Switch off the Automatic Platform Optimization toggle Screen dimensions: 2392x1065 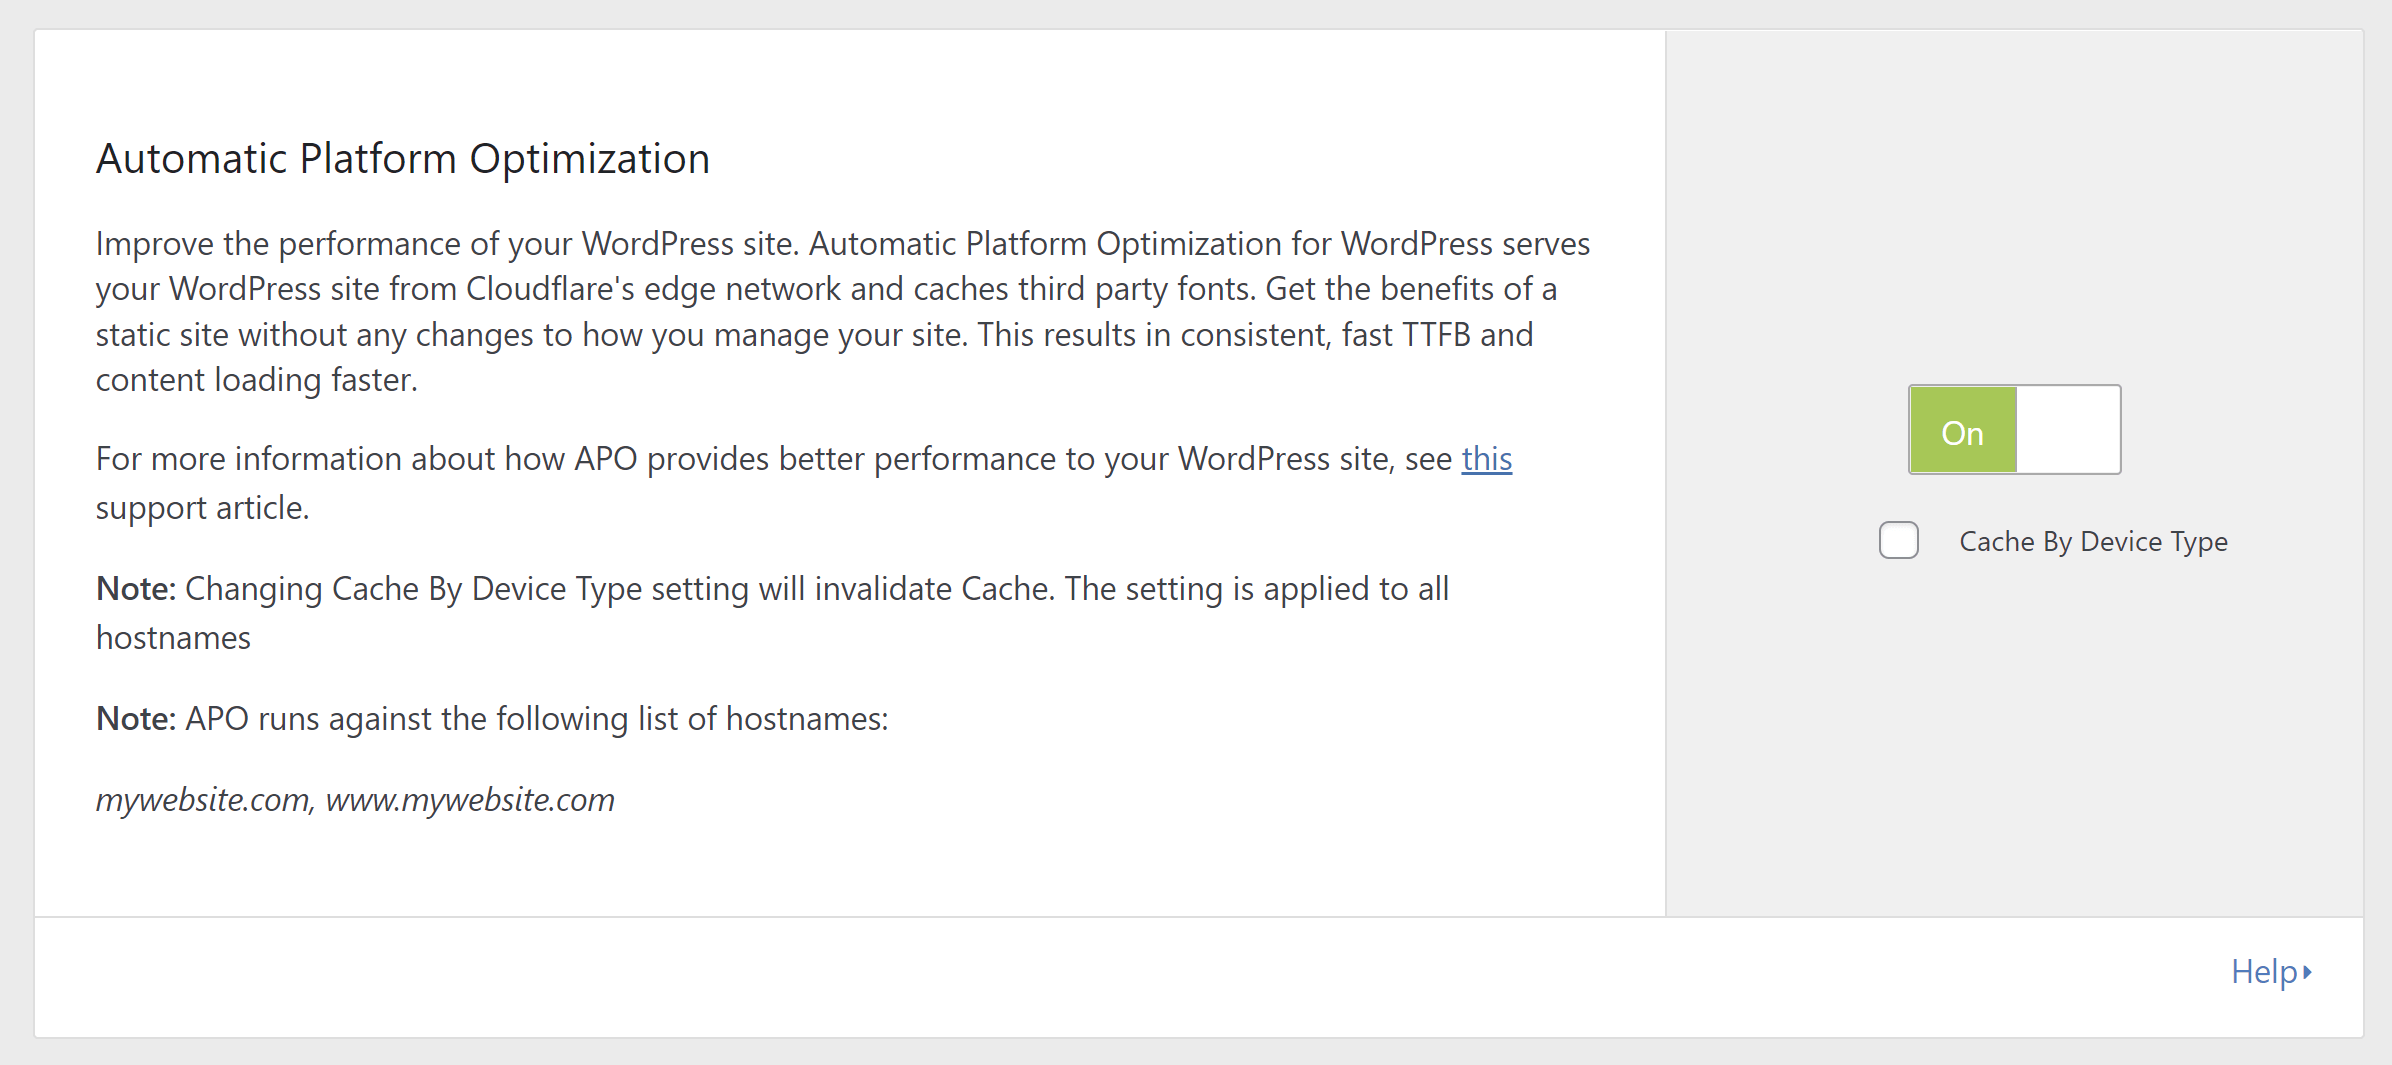[2068, 430]
